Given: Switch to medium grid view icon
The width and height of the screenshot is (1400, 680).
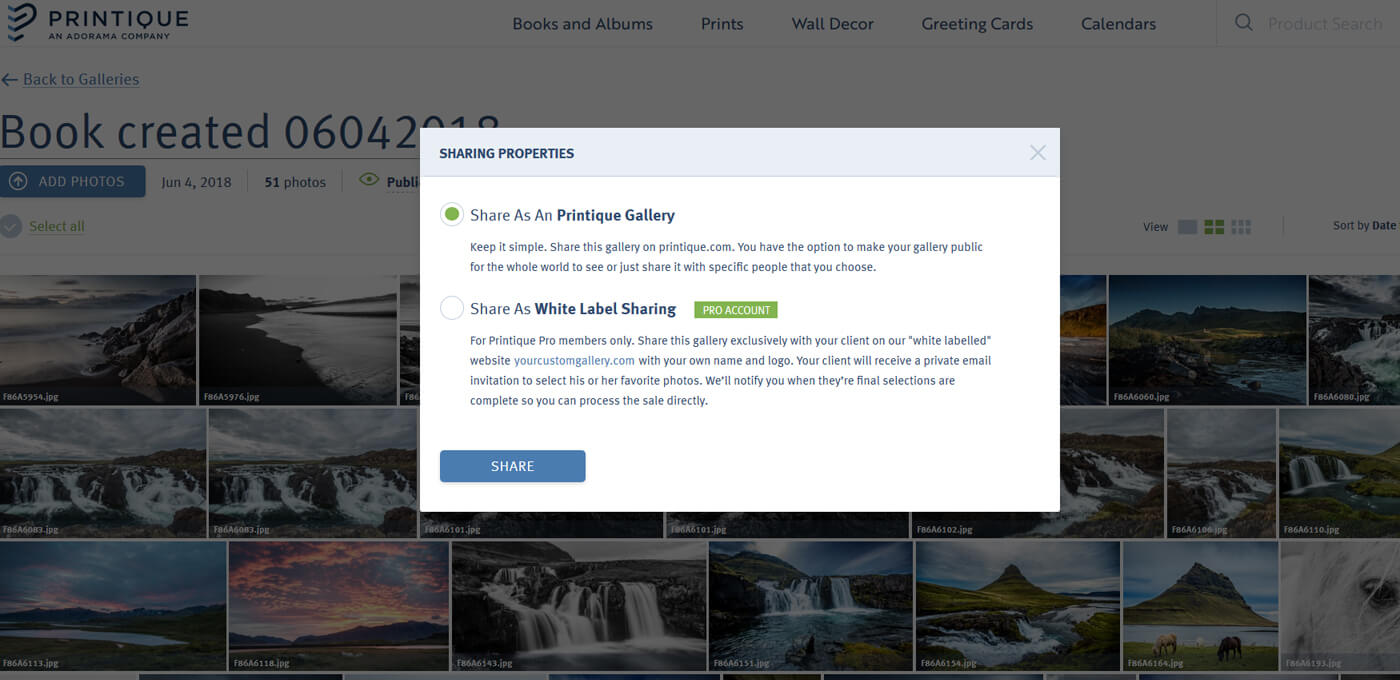Looking at the screenshot, I should 1215,226.
